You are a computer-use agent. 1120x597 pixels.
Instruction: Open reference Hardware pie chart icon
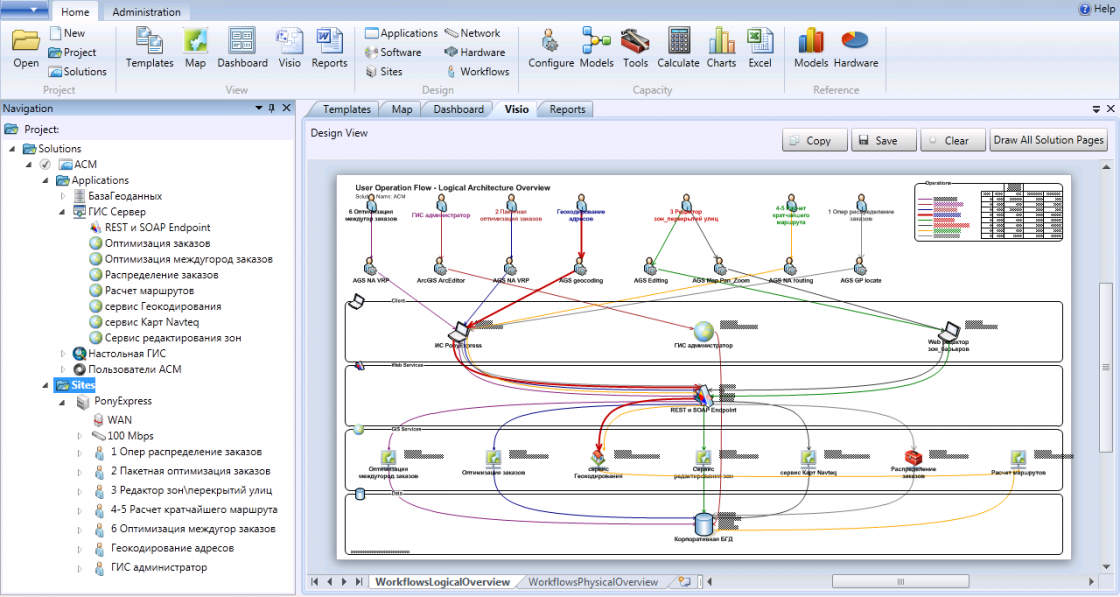856,49
